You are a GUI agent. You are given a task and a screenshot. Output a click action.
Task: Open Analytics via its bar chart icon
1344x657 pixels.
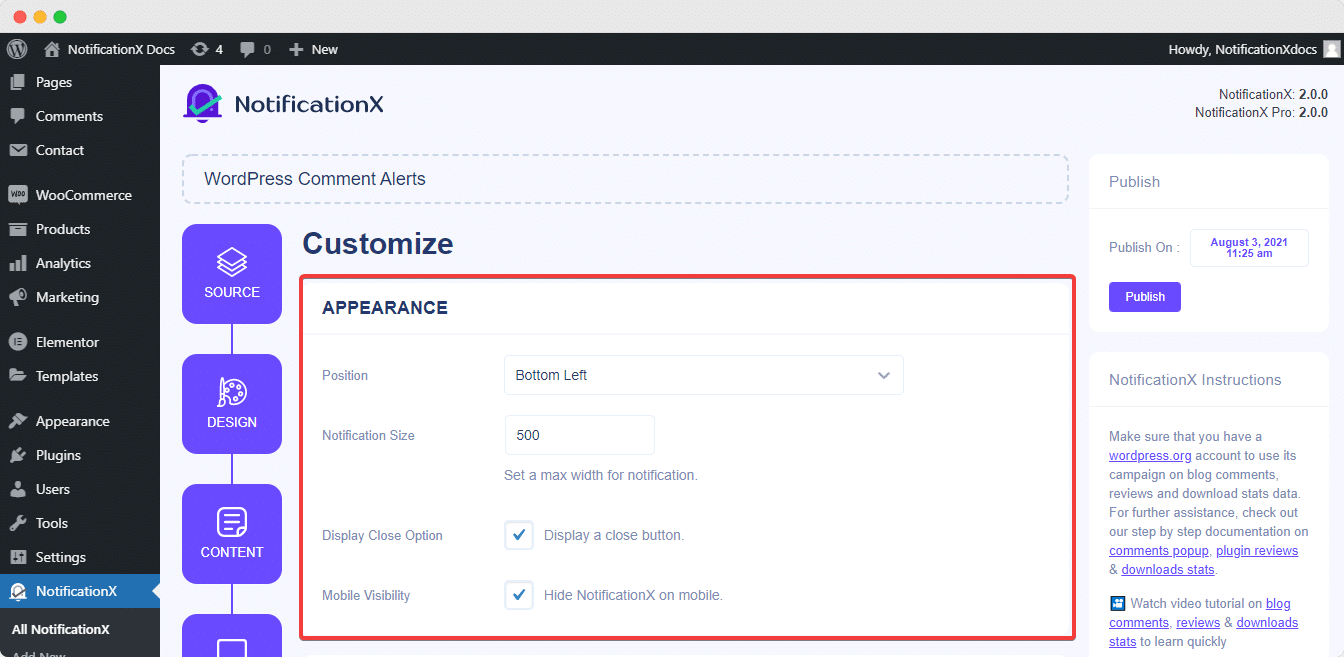pos(18,263)
